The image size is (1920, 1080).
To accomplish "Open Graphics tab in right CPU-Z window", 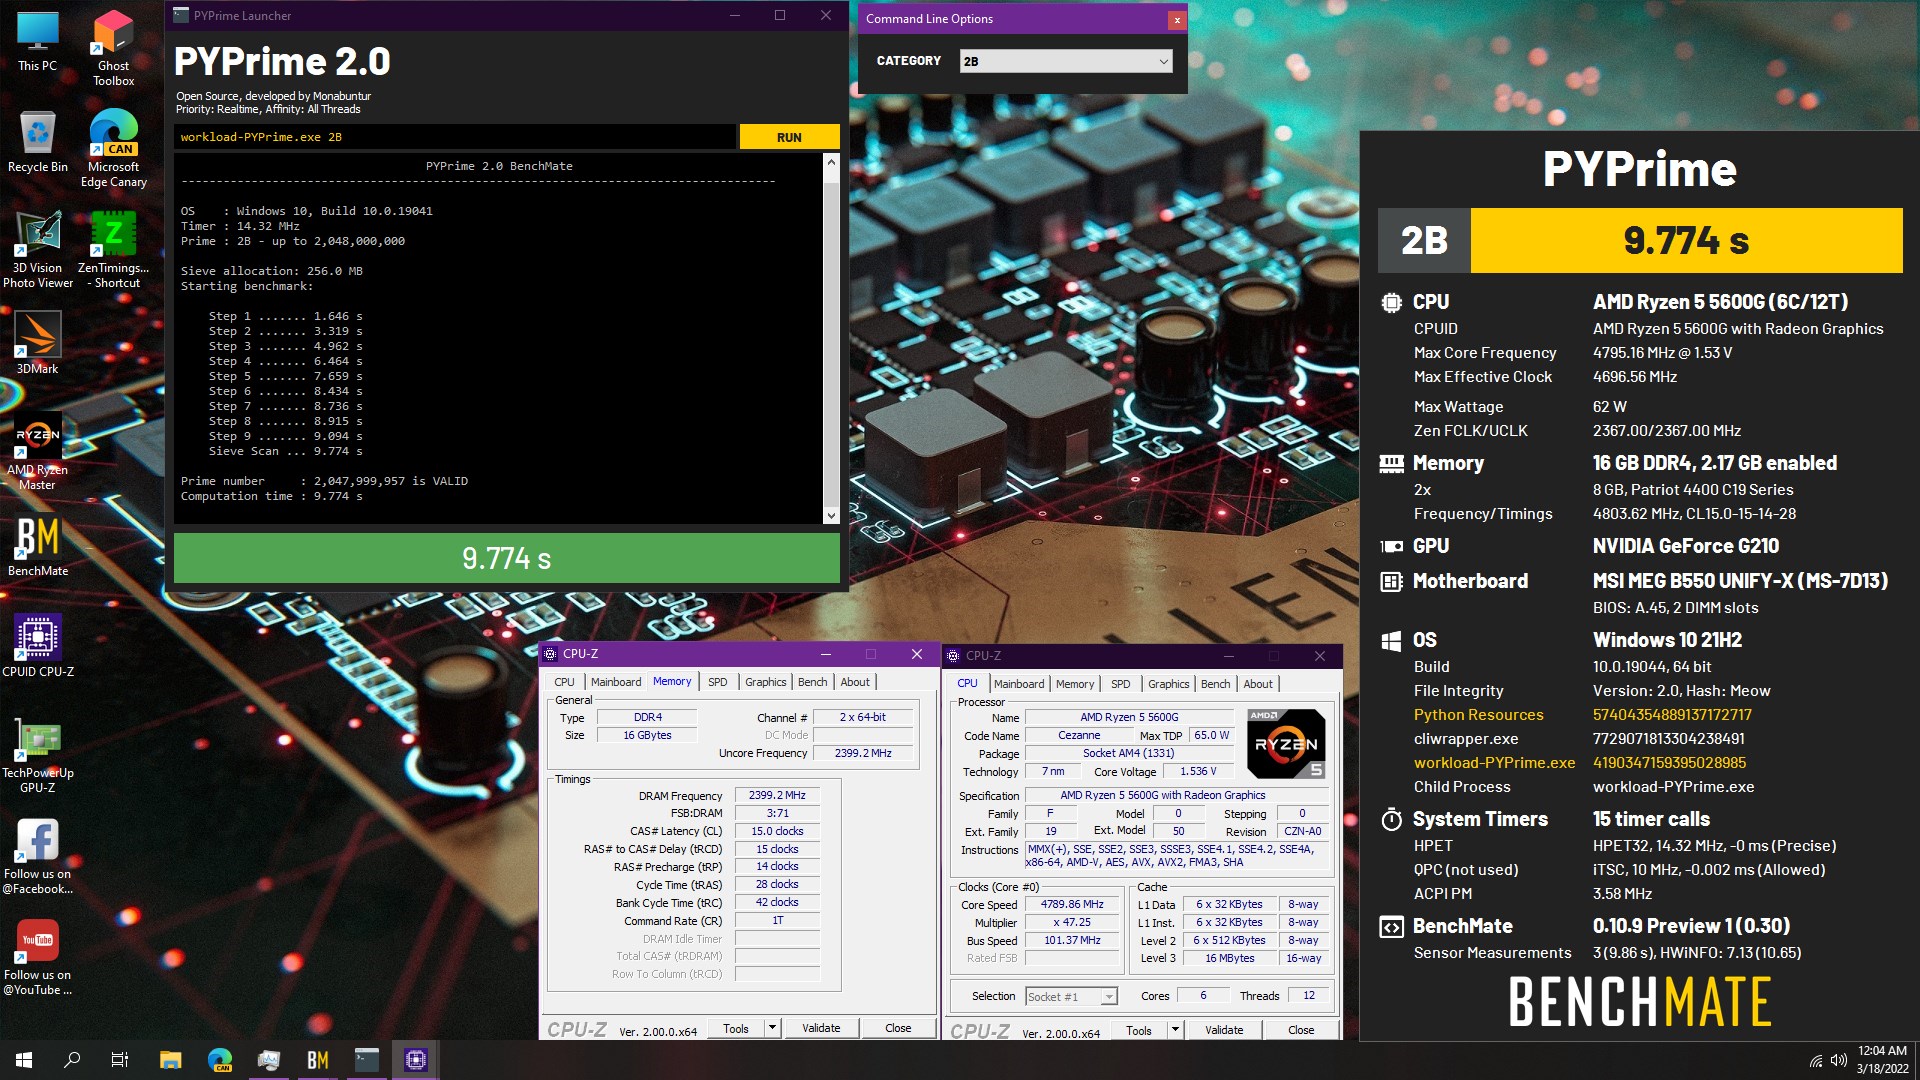I will point(1168,684).
